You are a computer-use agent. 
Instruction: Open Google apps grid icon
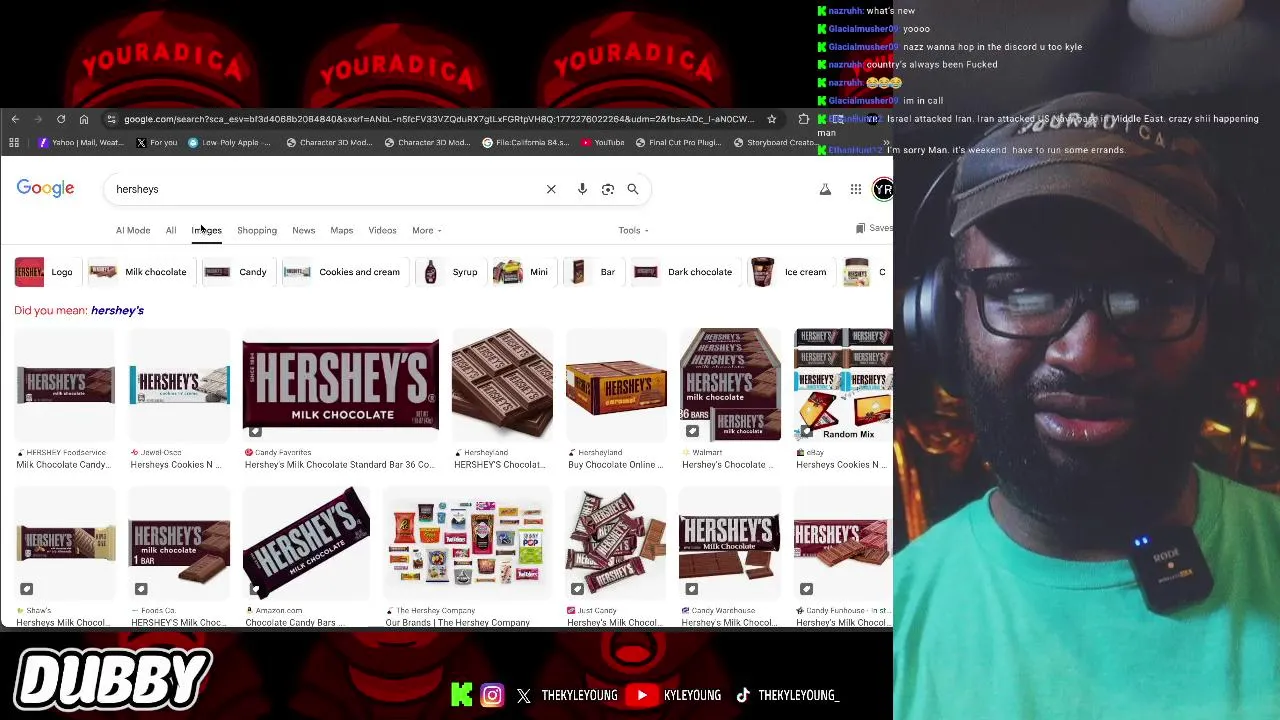coord(856,189)
